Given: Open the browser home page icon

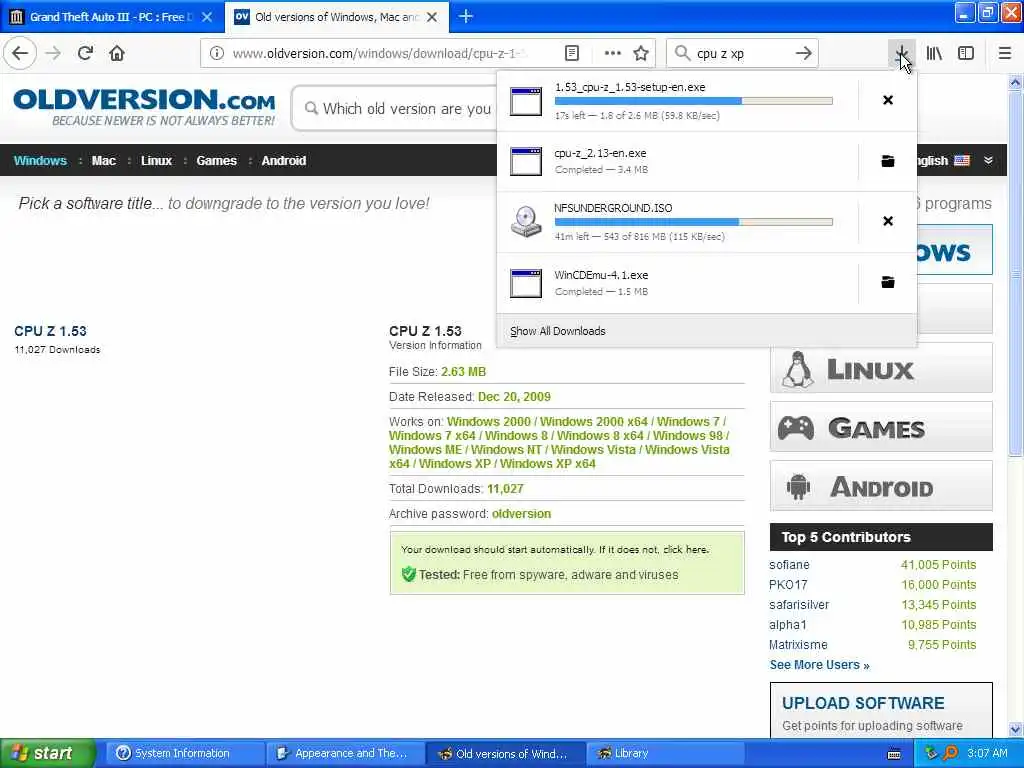Looking at the screenshot, I should pyautogui.click(x=117, y=53).
